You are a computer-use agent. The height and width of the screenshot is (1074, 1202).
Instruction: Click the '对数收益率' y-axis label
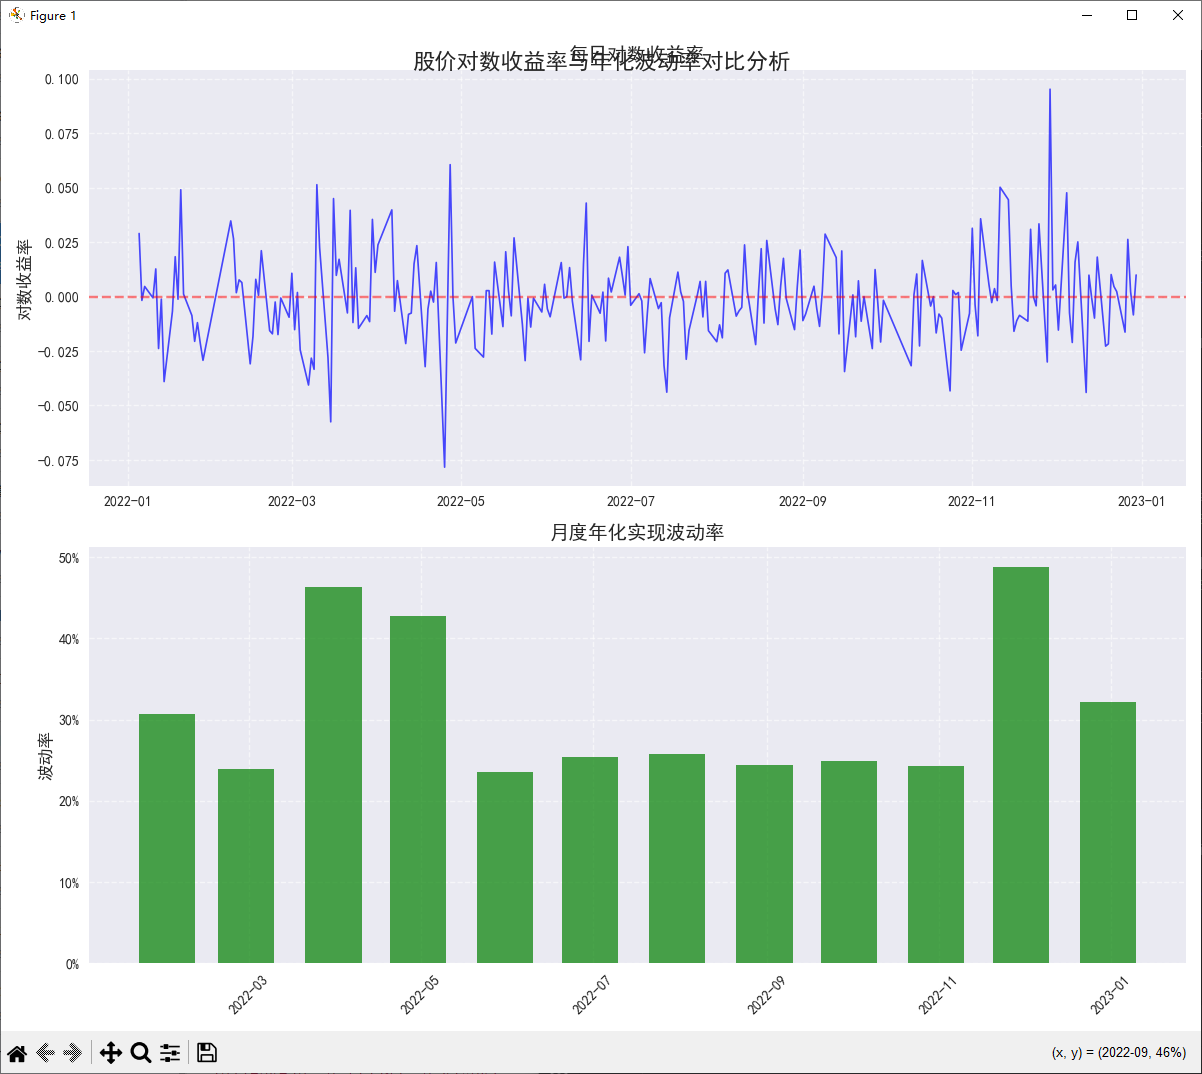pyautogui.click(x=24, y=279)
